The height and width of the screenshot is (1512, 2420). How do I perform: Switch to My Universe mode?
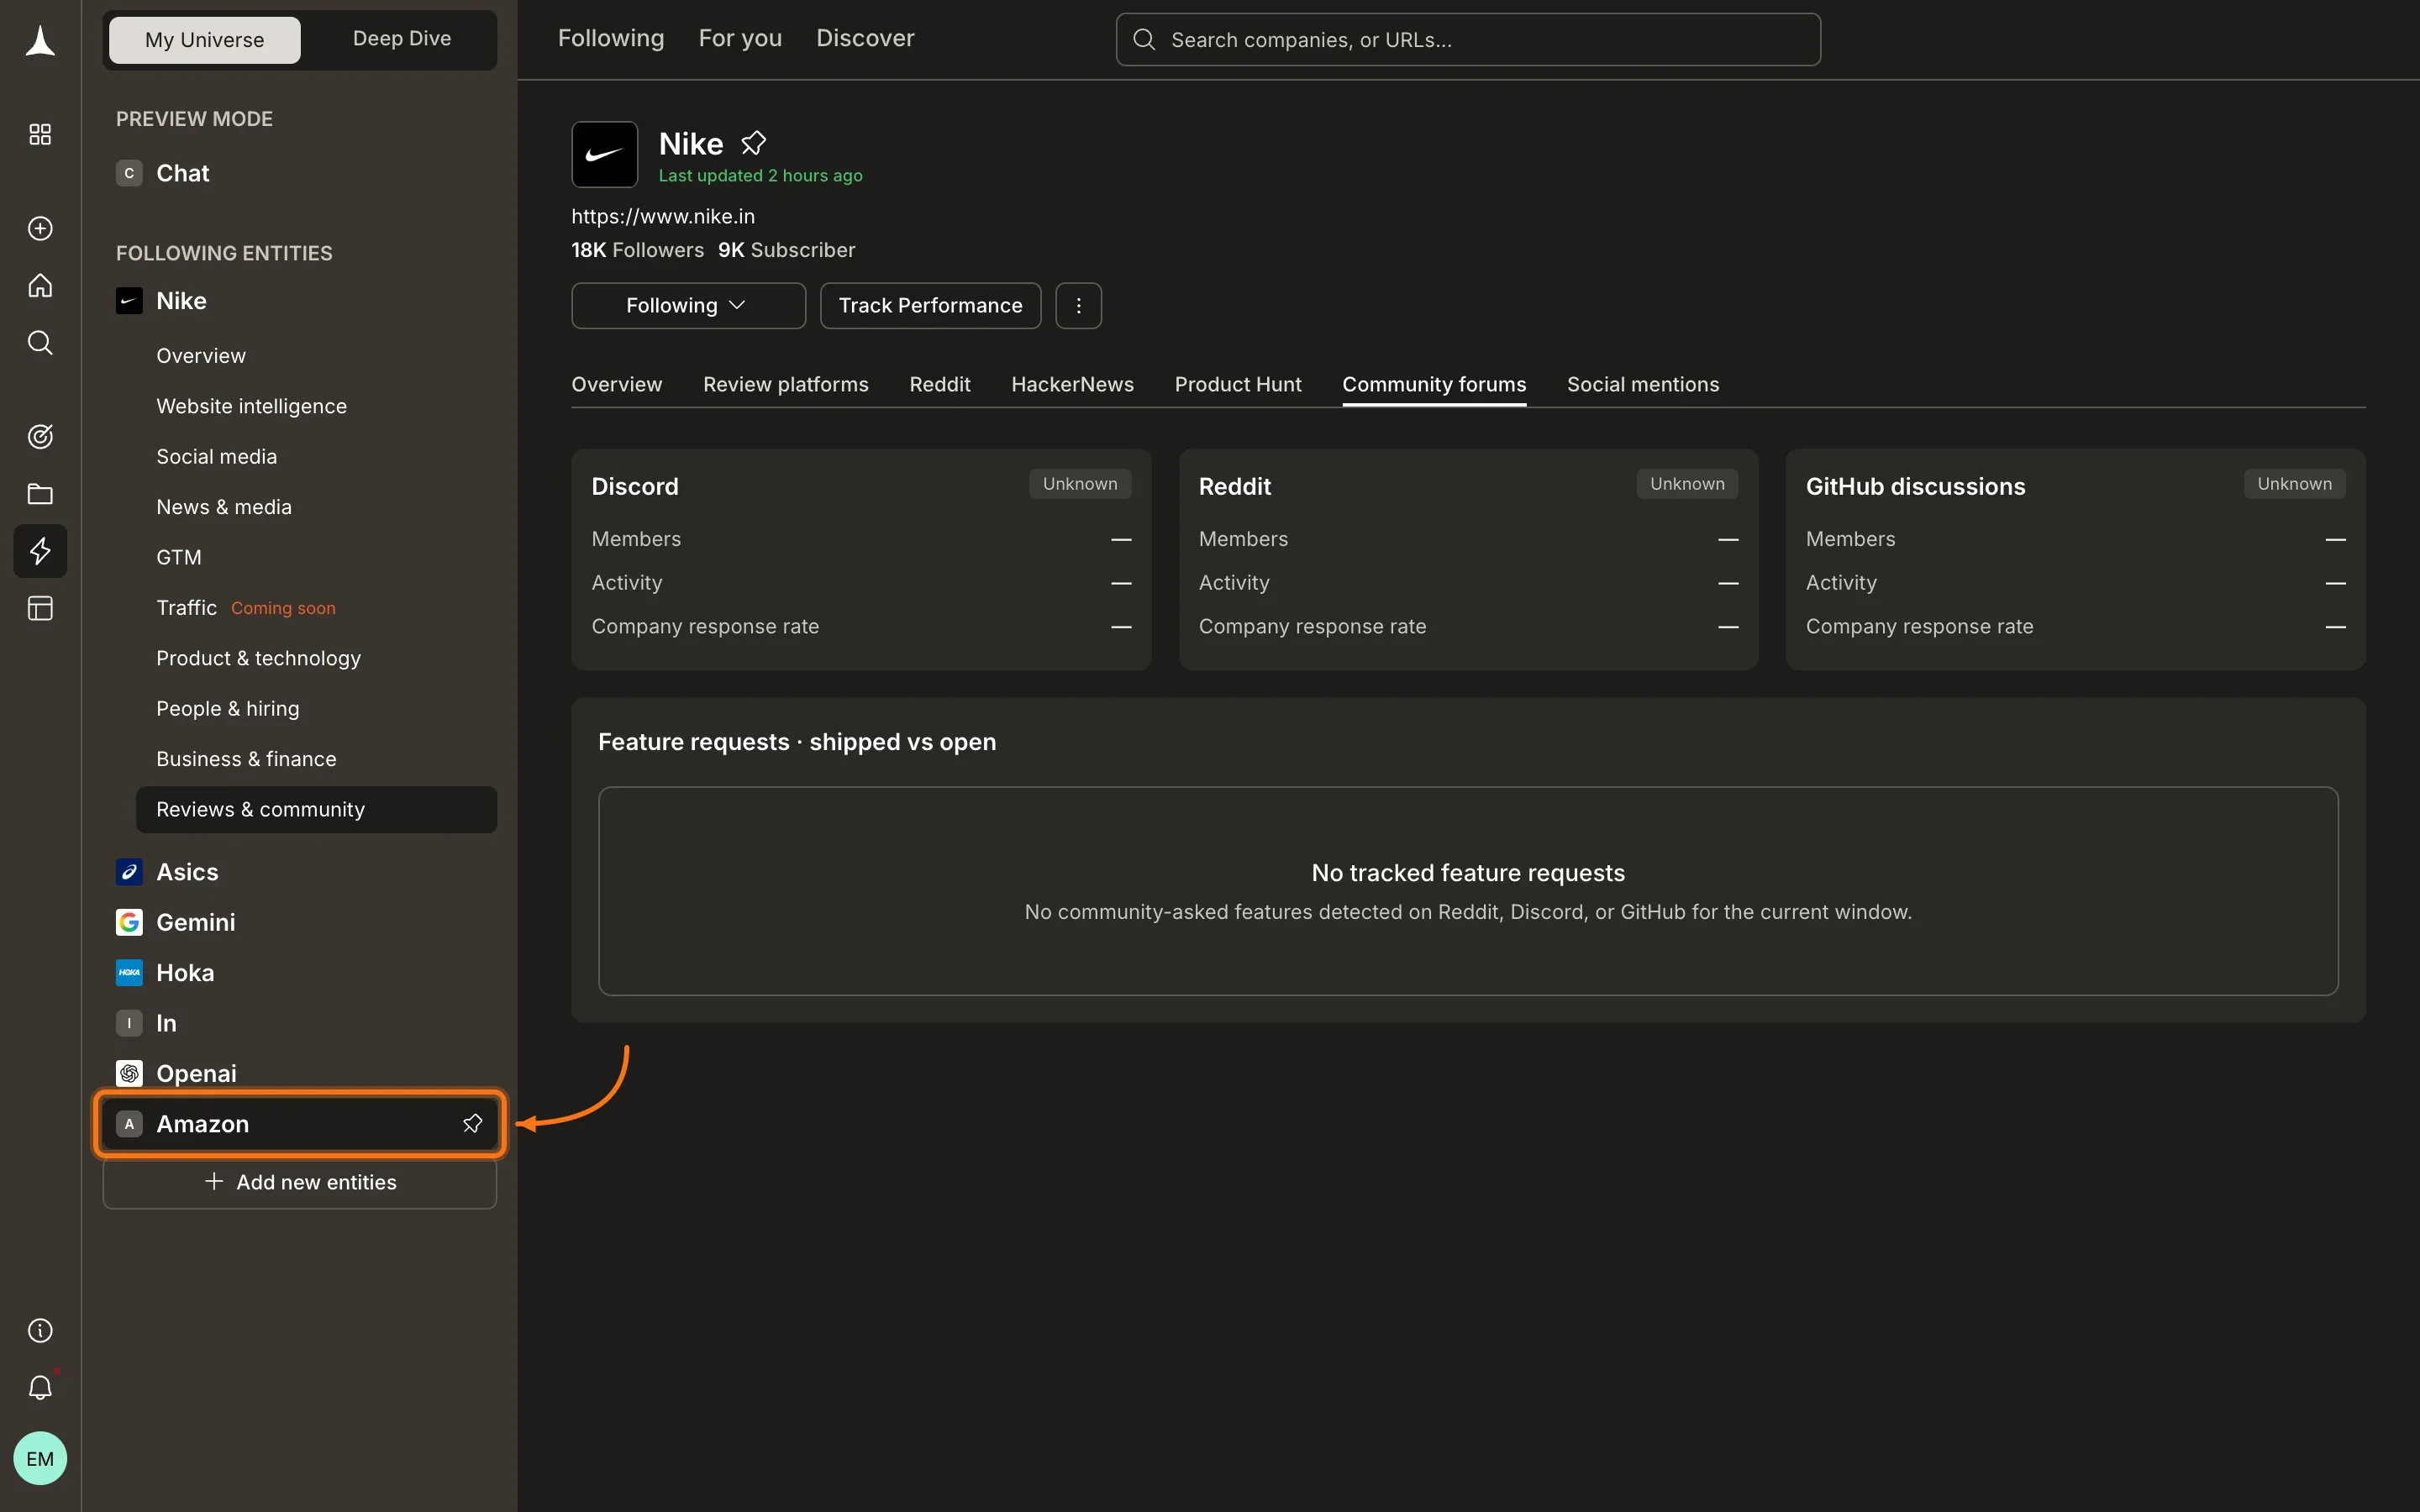click(204, 39)
